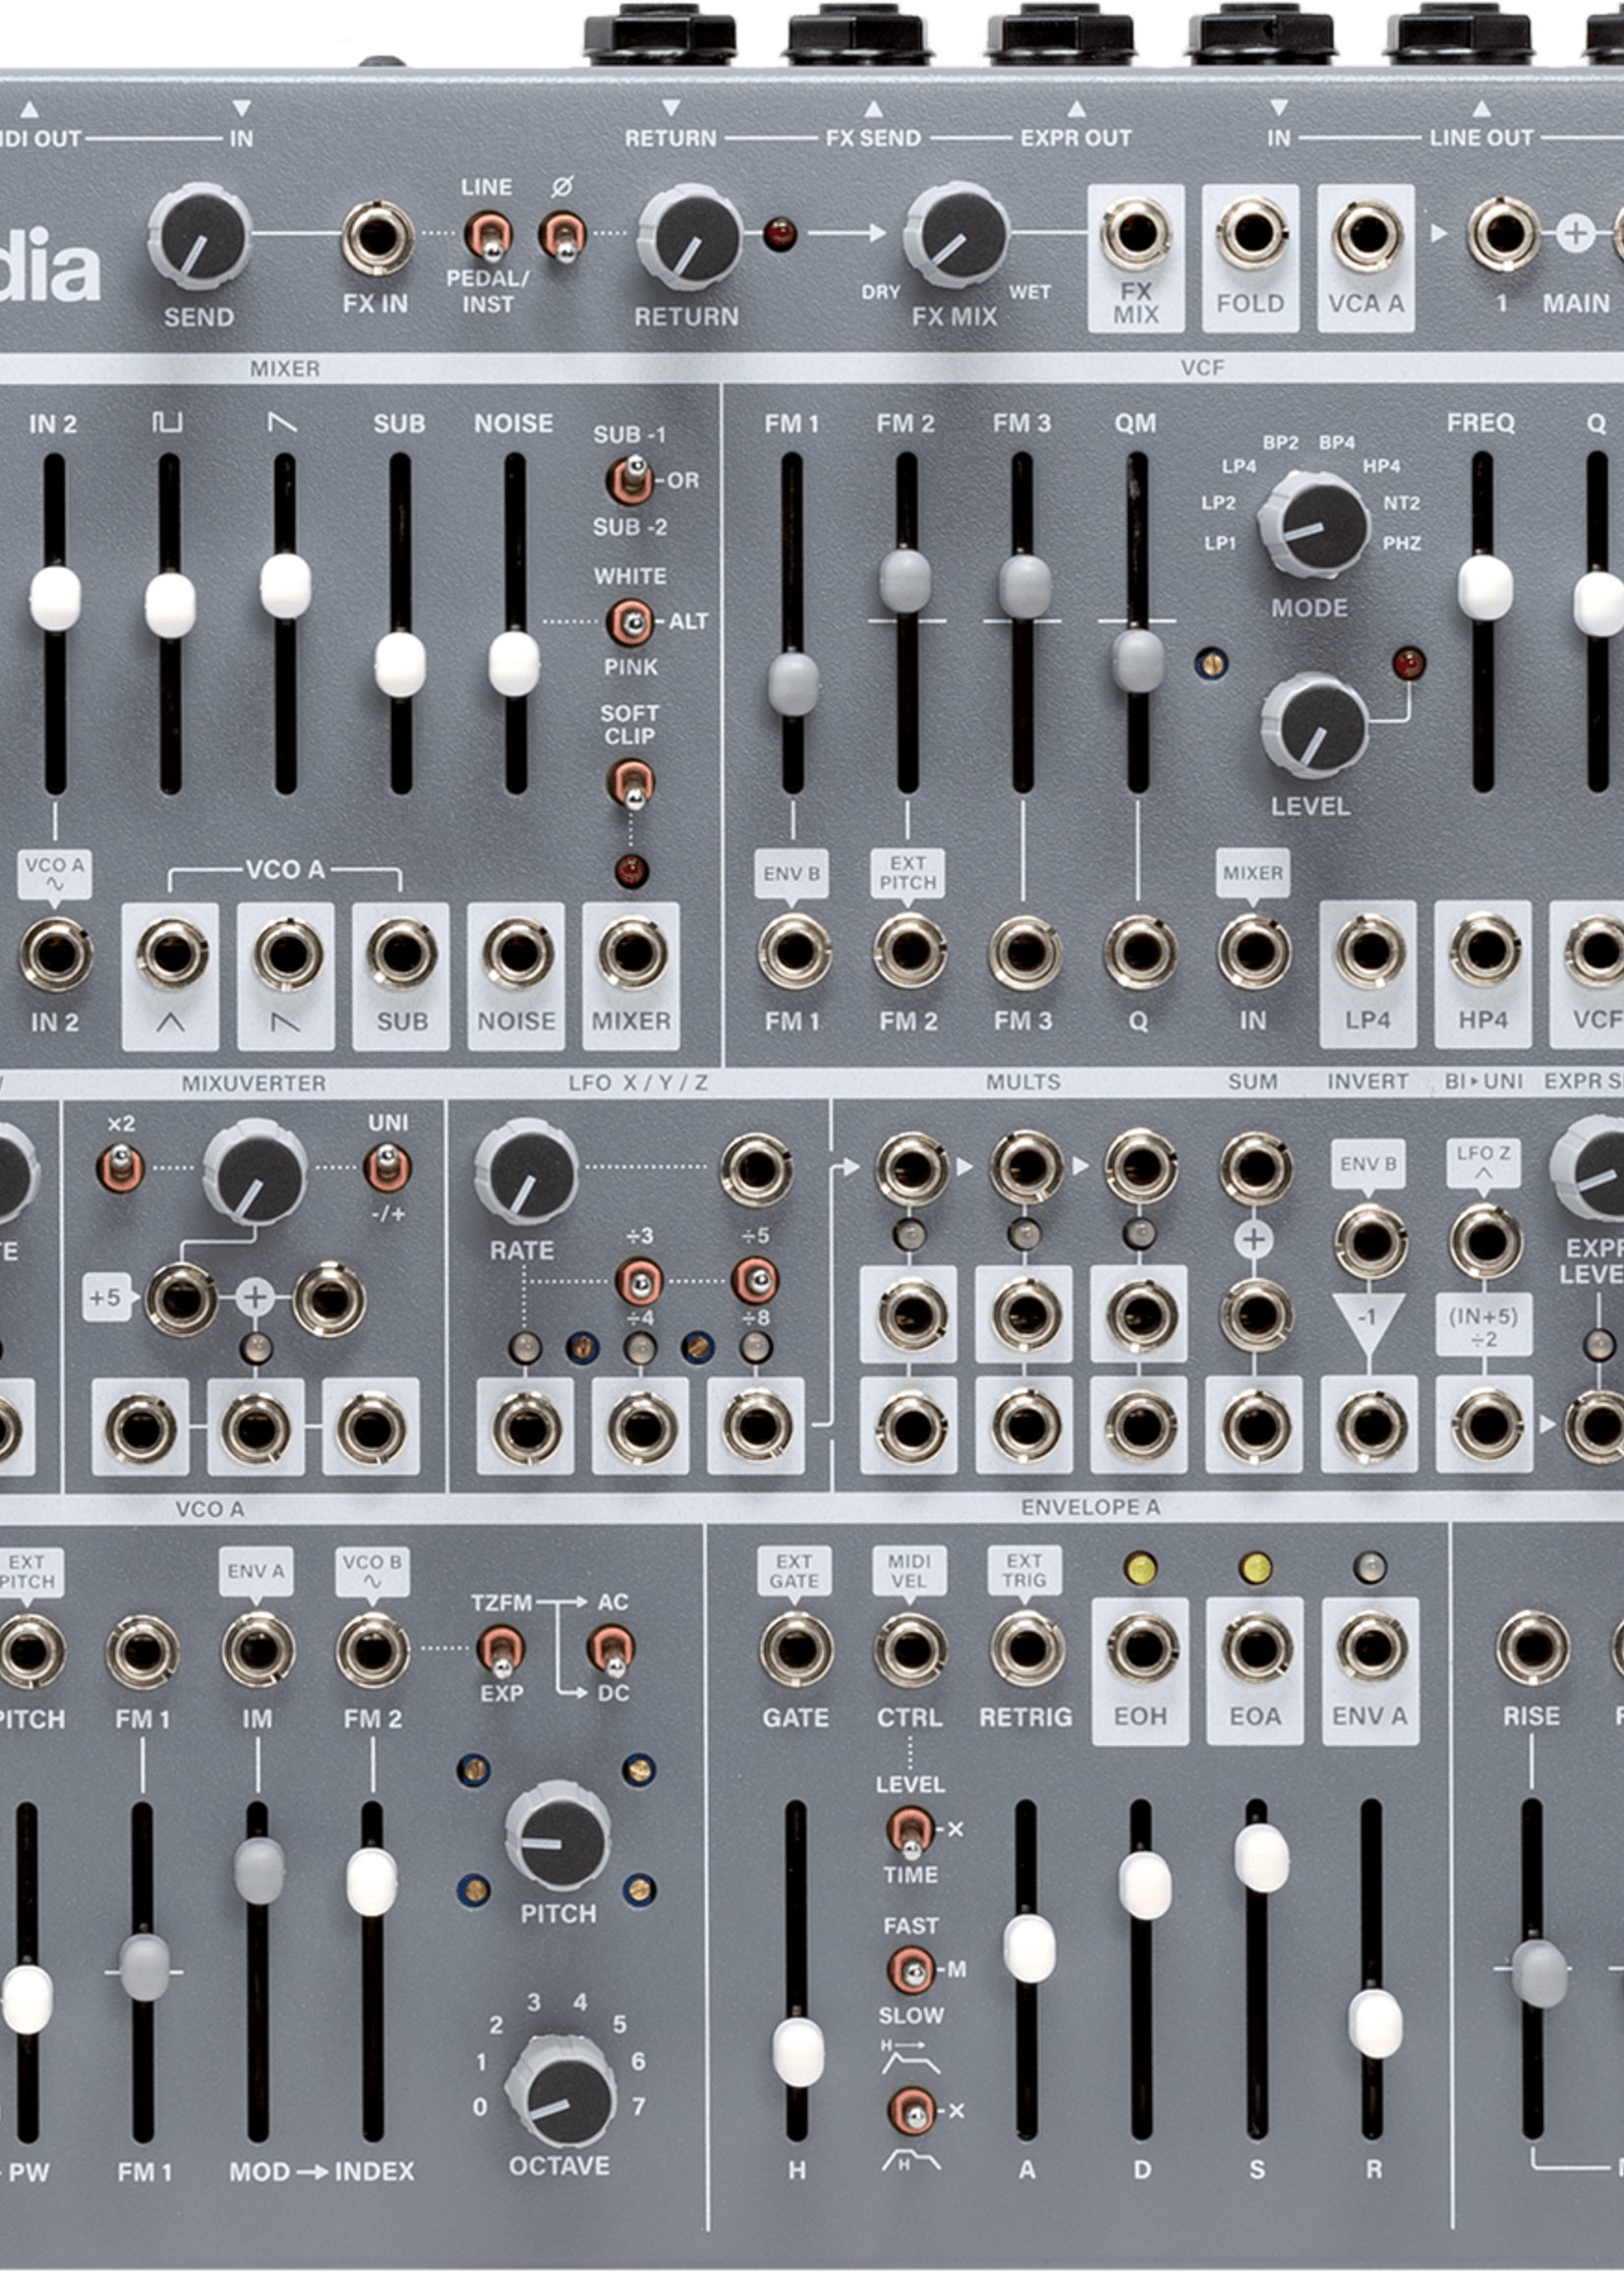Flip the Mixuverter x2 switch
Image resolution: width=1624 pixels, height=2274 pixels.
(120, 1167)
